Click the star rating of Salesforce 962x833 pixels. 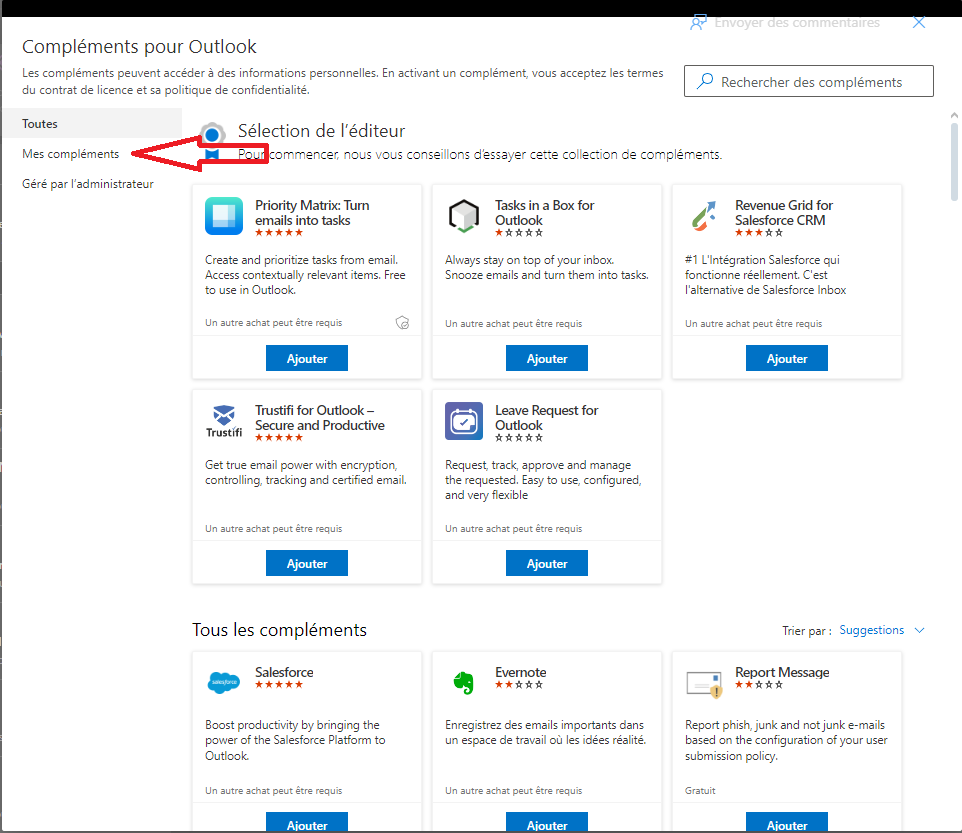pyautogui.click(x=279, y=685)
